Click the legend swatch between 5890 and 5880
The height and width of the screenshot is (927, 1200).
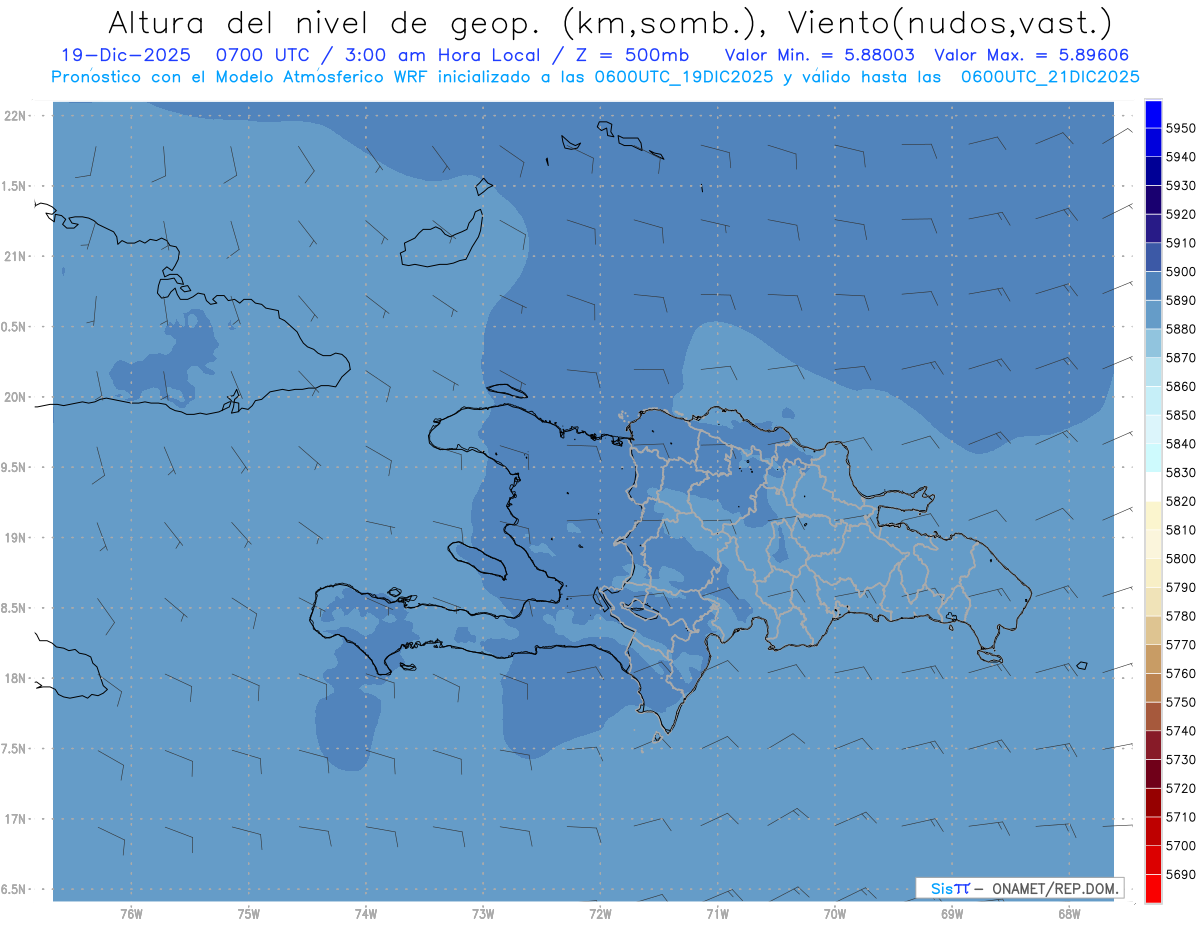coord(1153,314)
